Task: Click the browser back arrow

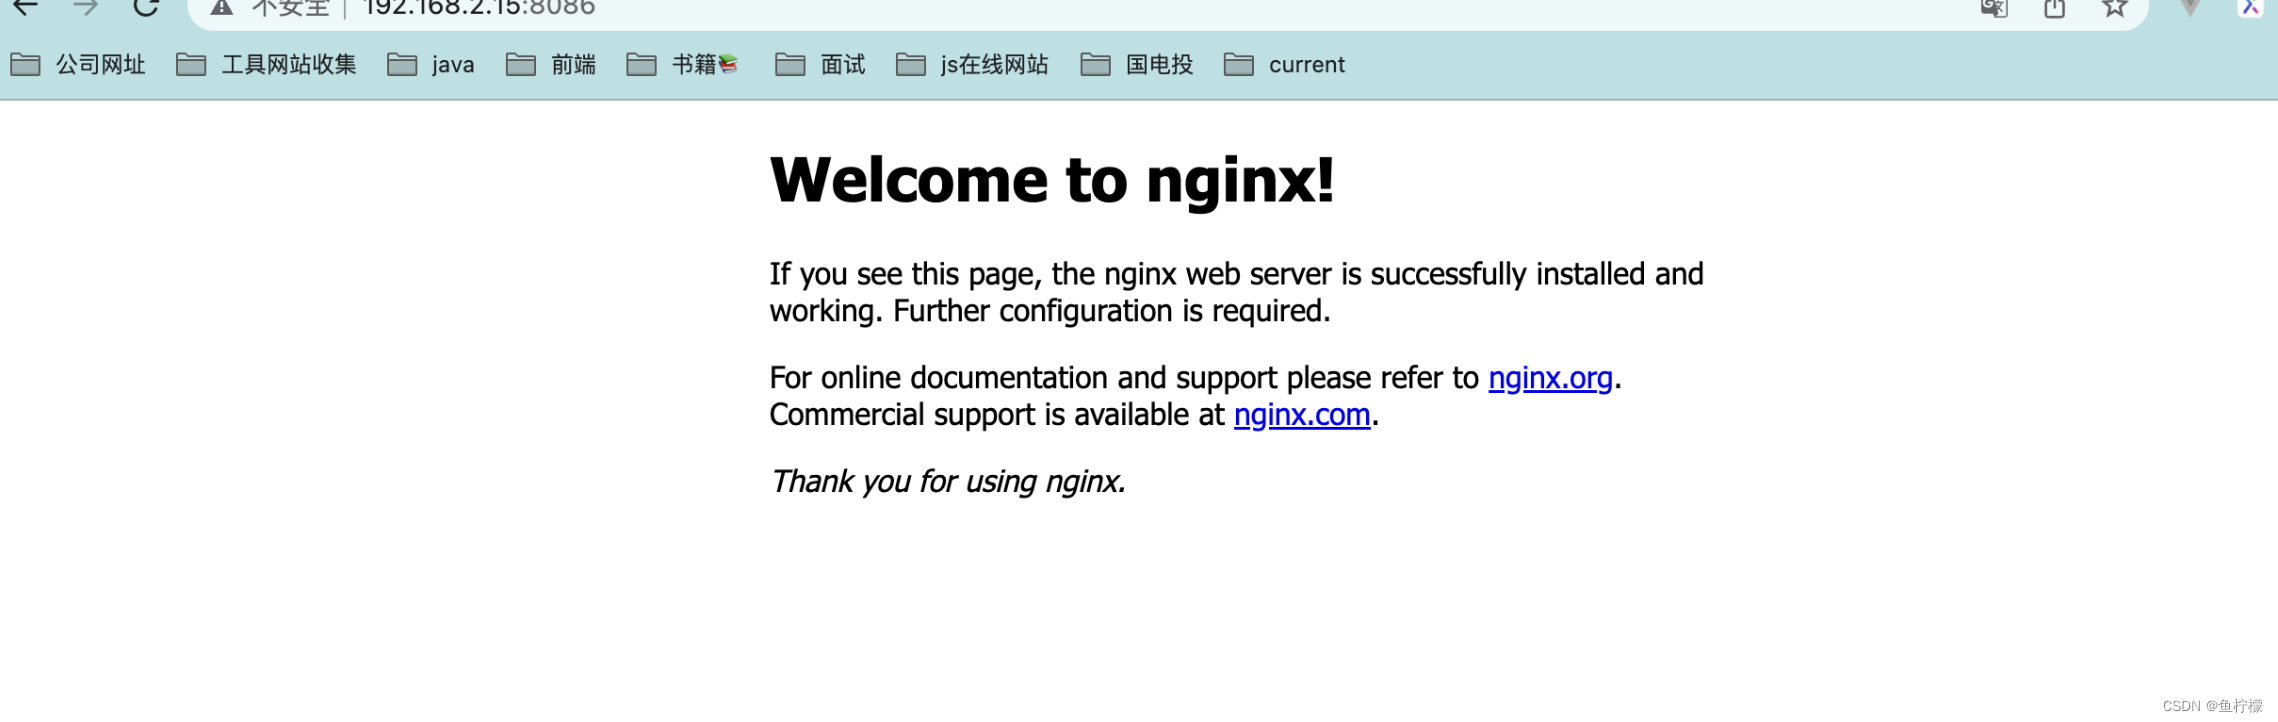Action: pyautogui.click(x=26, y=7)
